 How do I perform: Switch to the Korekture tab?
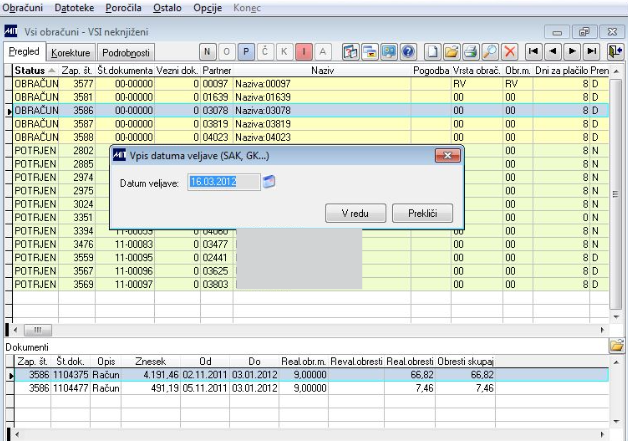click(x=70, y=52)
